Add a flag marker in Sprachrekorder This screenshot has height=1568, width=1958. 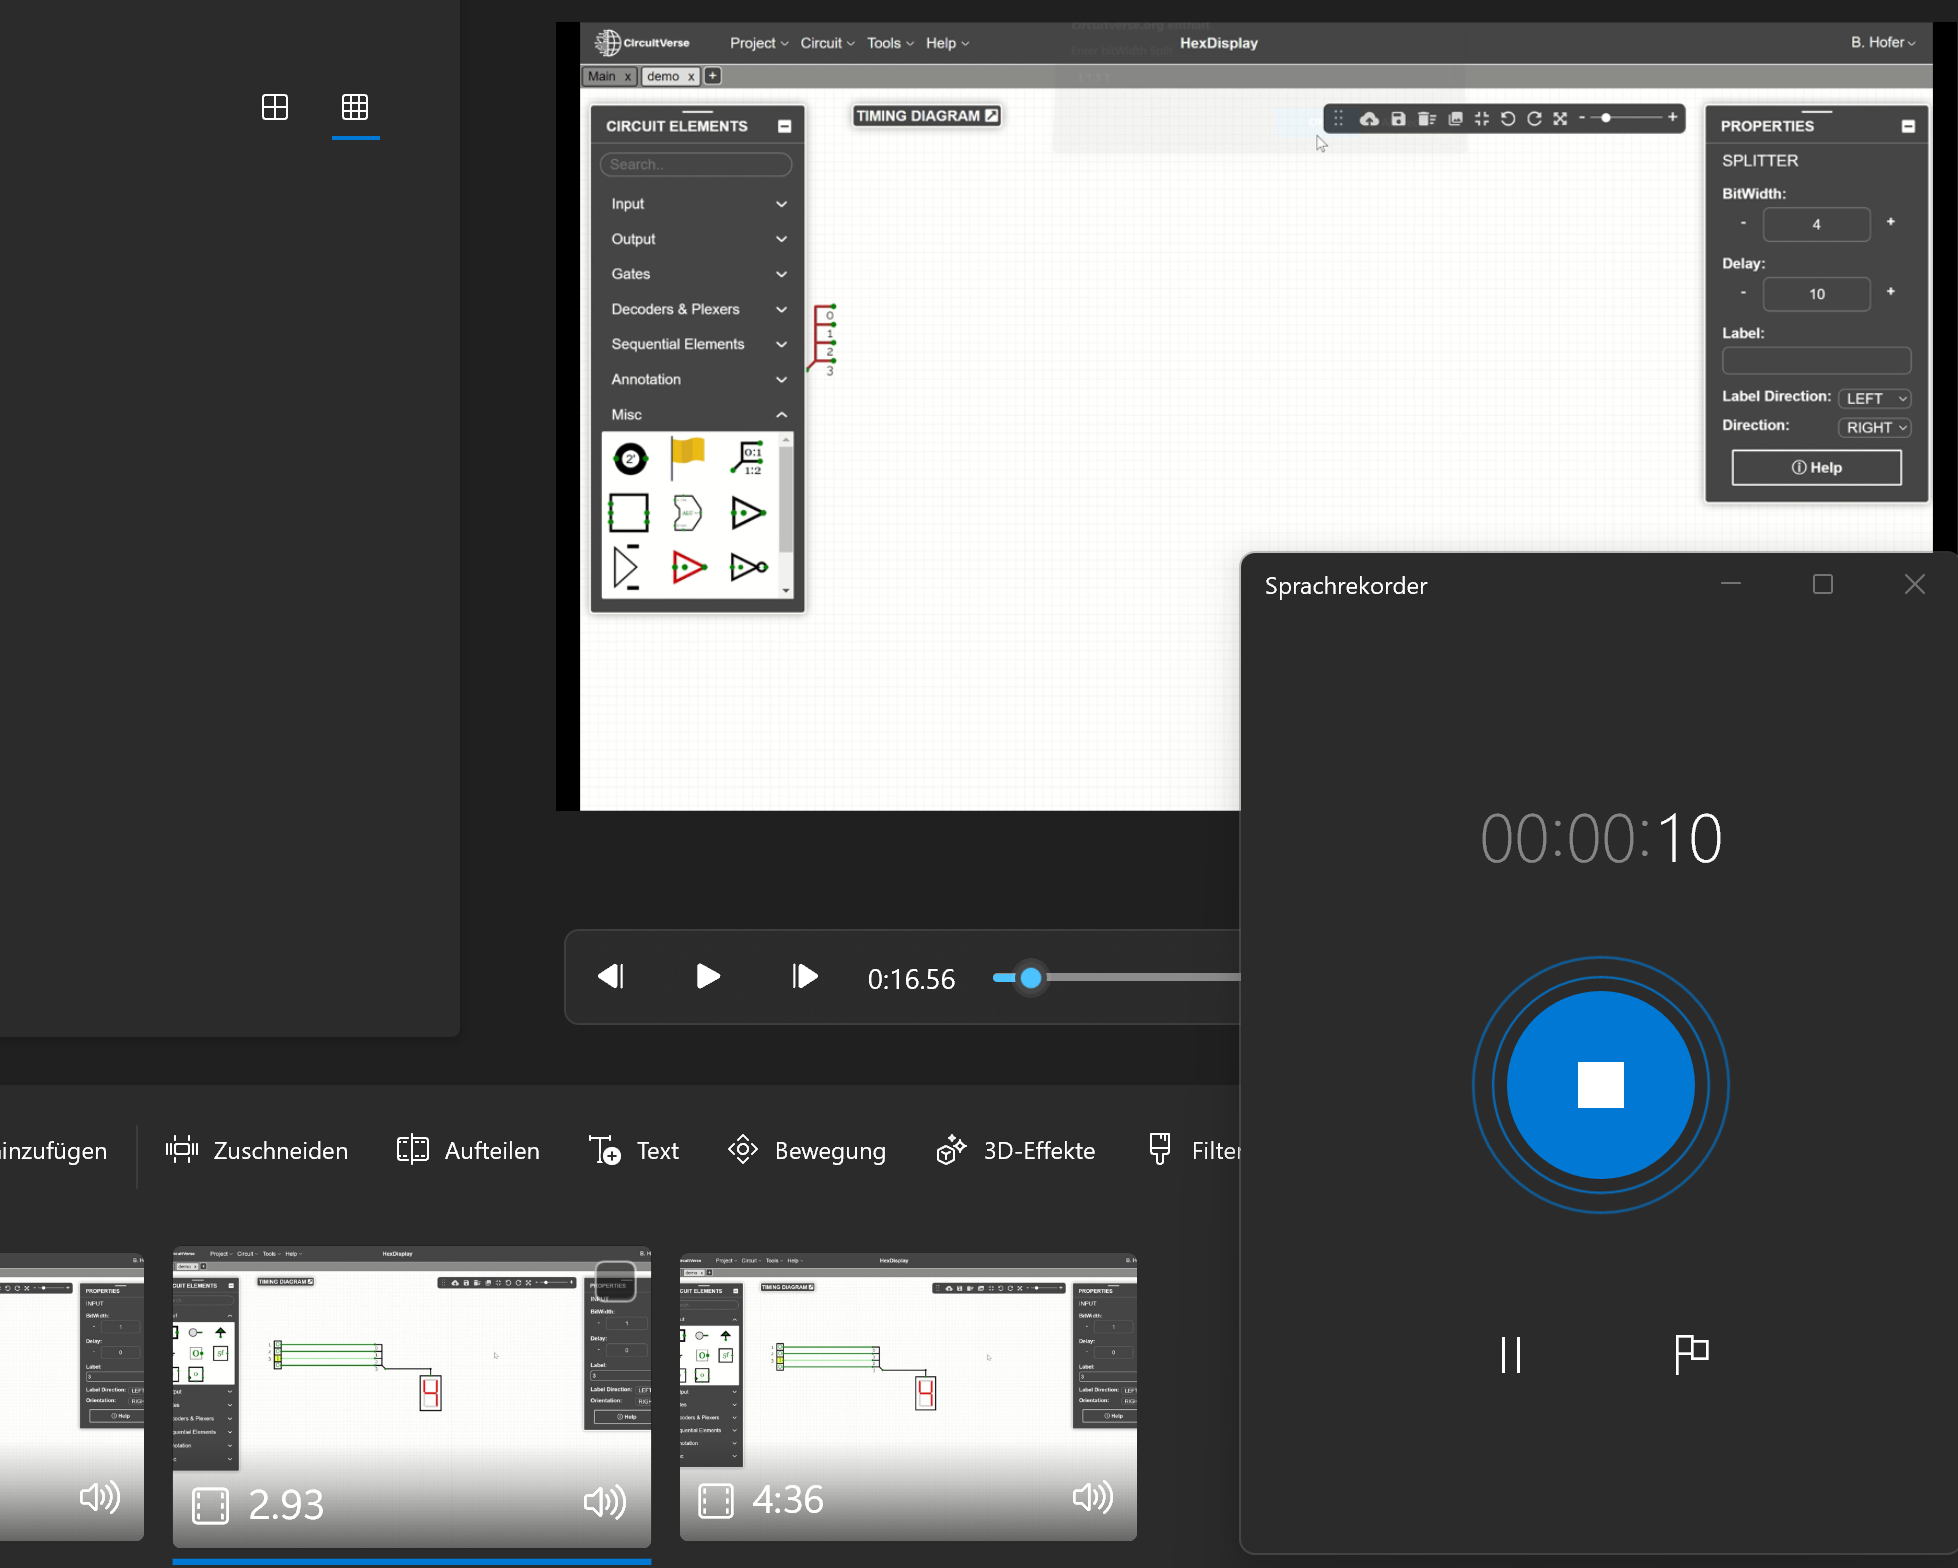click(1691, 1354)
